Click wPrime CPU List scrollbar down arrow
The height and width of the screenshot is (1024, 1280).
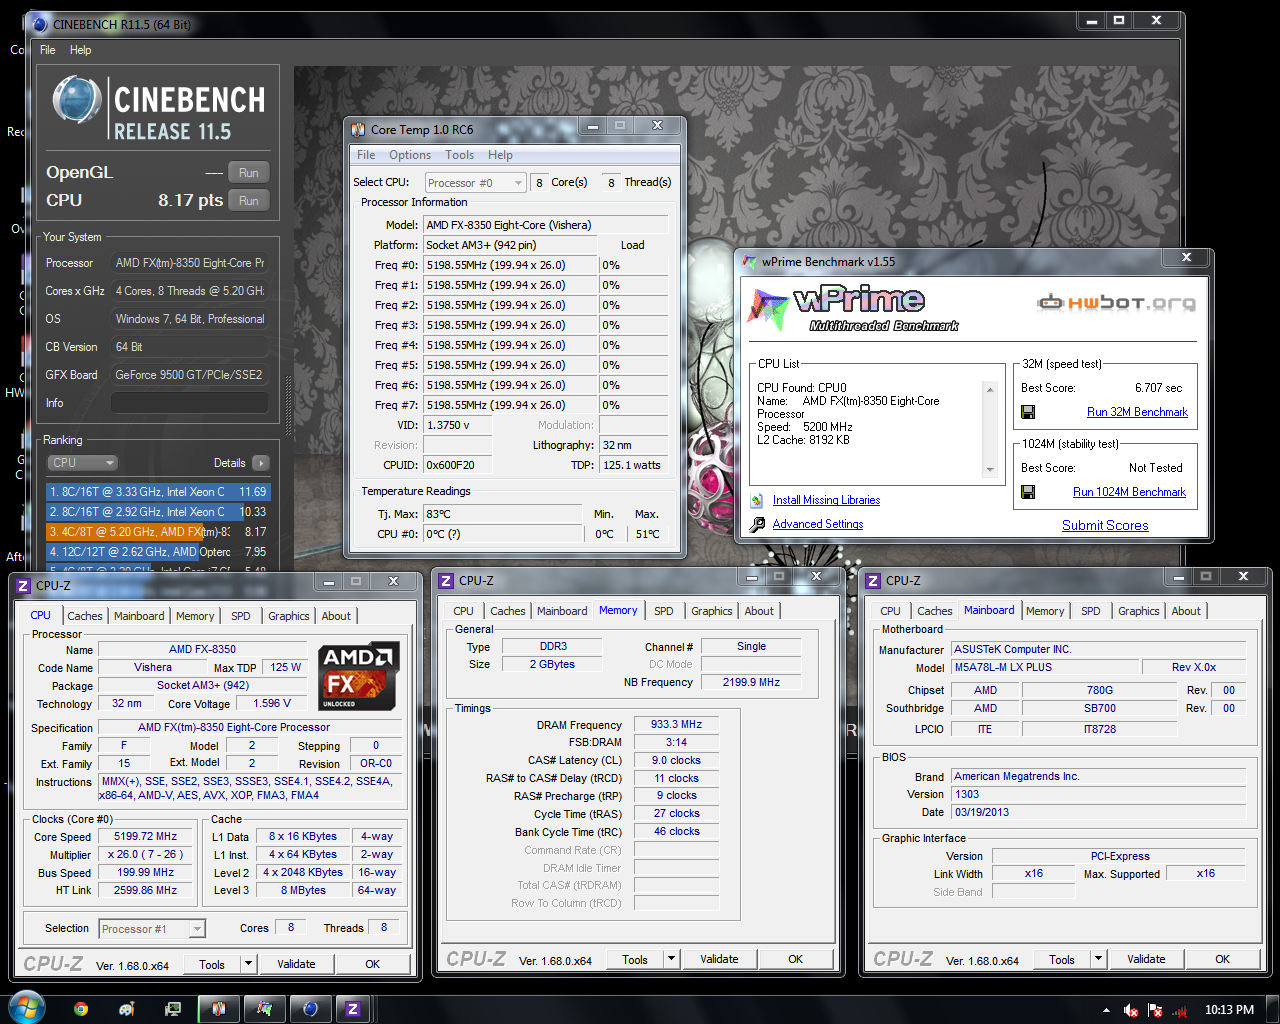tap(990, 469)
